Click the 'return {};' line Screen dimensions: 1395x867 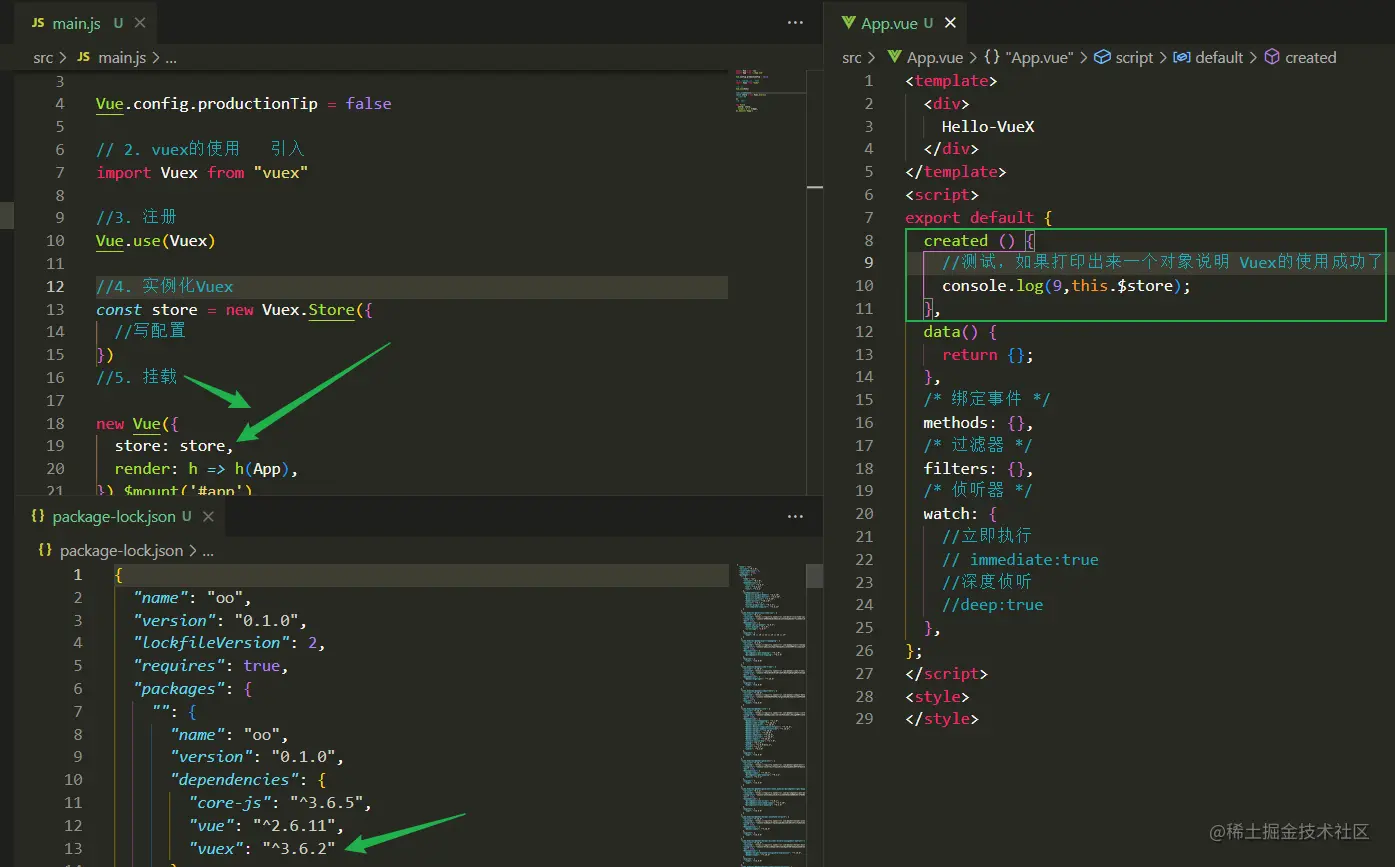(x=988, y=355)
